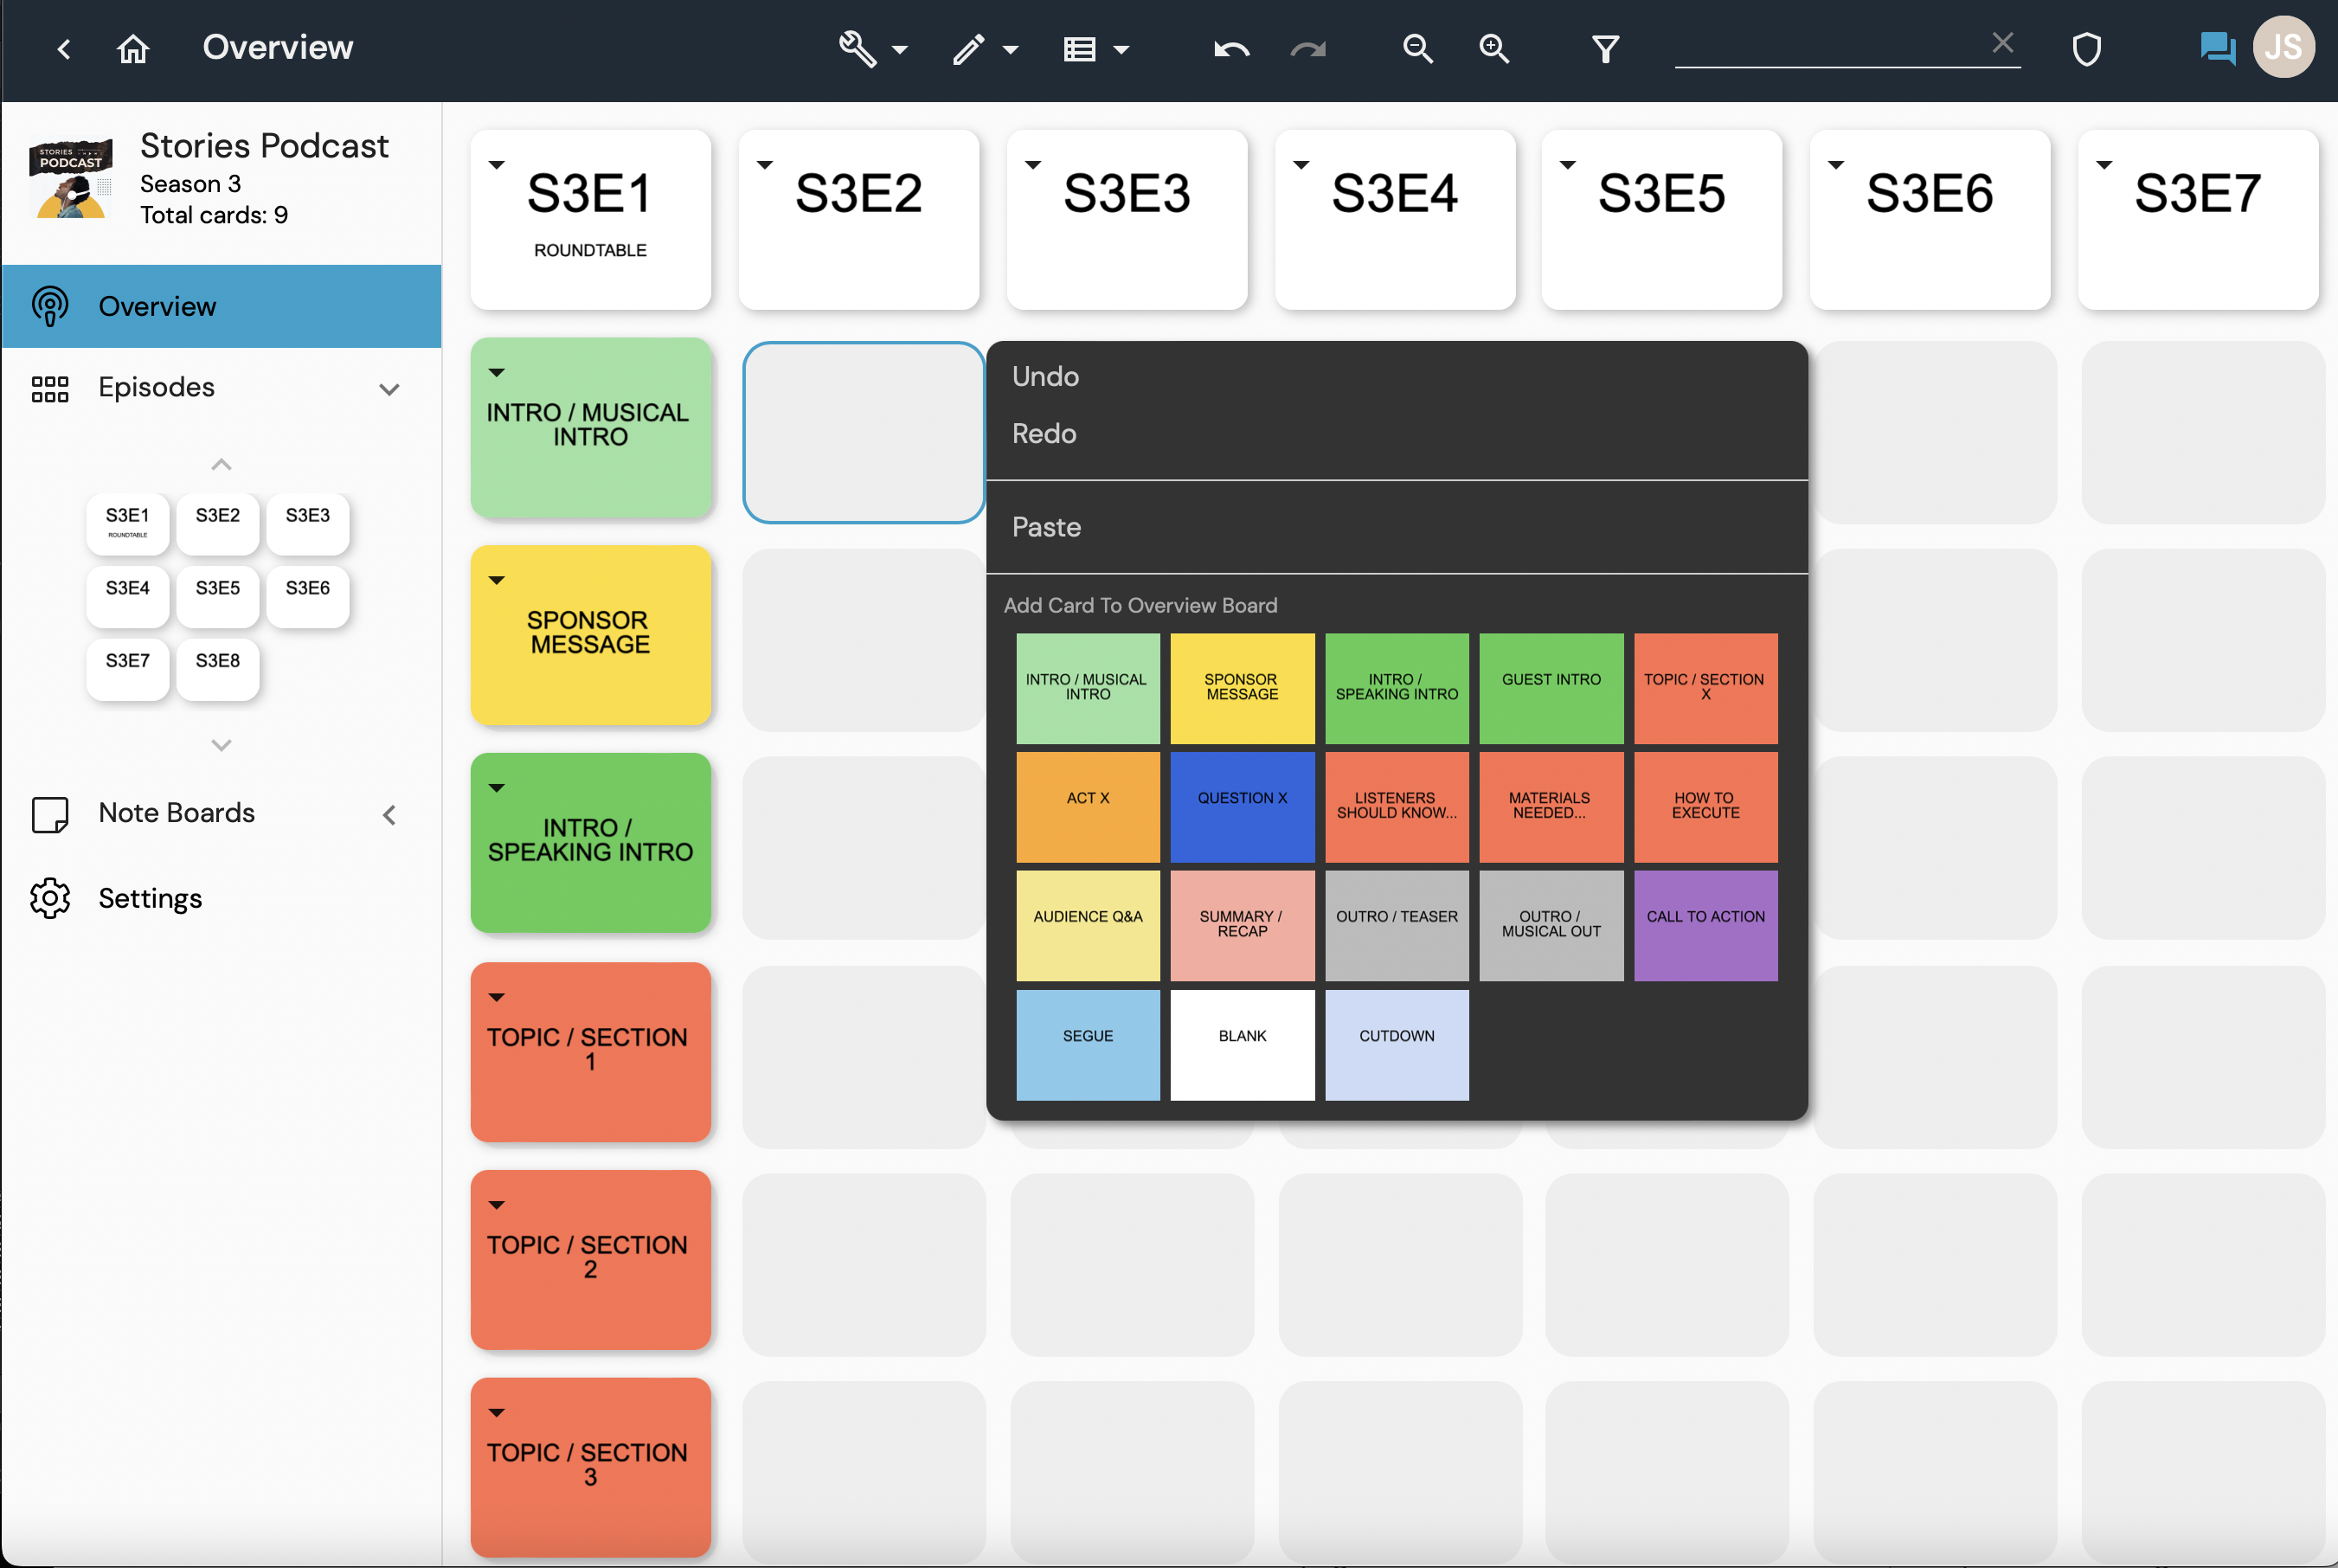Open the SPONSOR MESSAGE card dropdown arrow
The width and height of the screenshot is (2338, 1568).
click(497, 580)
